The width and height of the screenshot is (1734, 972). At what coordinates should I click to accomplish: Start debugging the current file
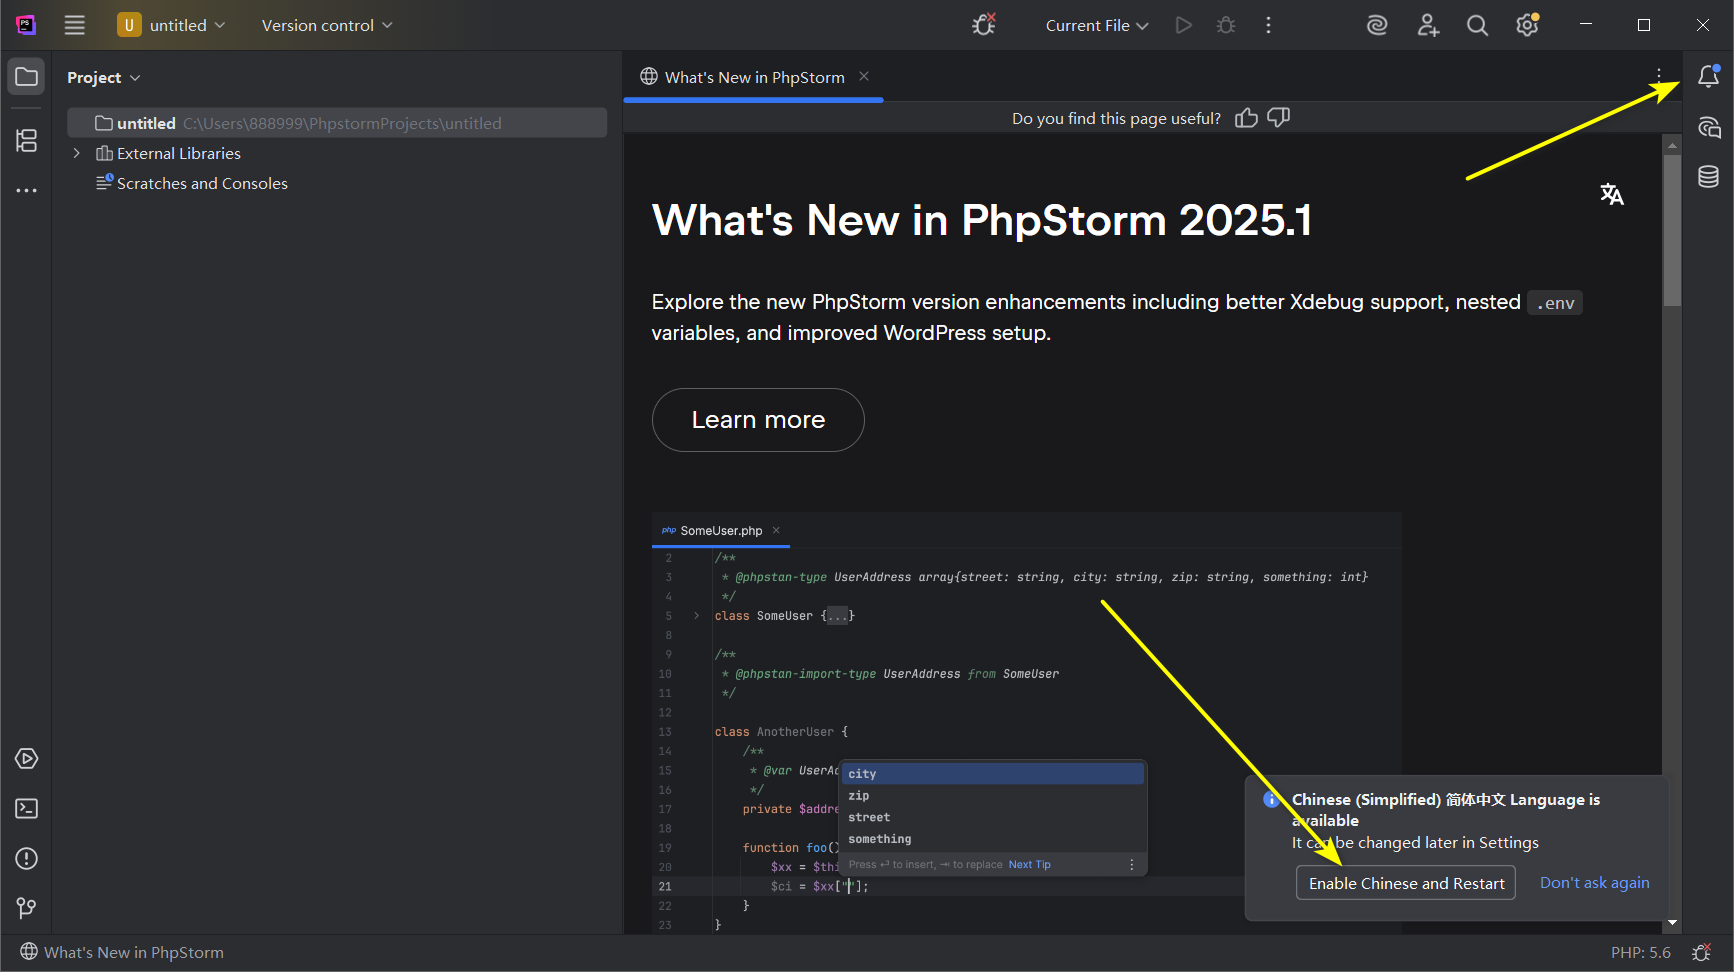pyautogui.click(x=1226, y=25)
